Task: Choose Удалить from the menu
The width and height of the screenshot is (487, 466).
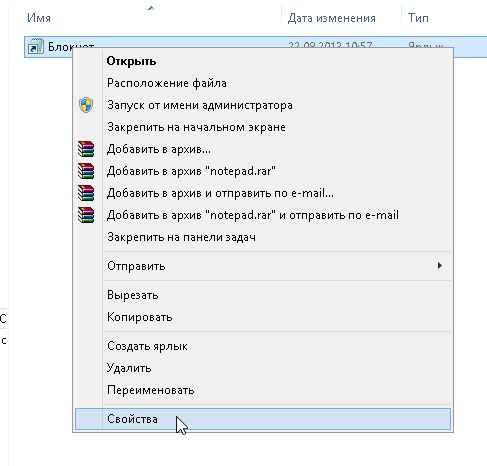Action: 263,368
